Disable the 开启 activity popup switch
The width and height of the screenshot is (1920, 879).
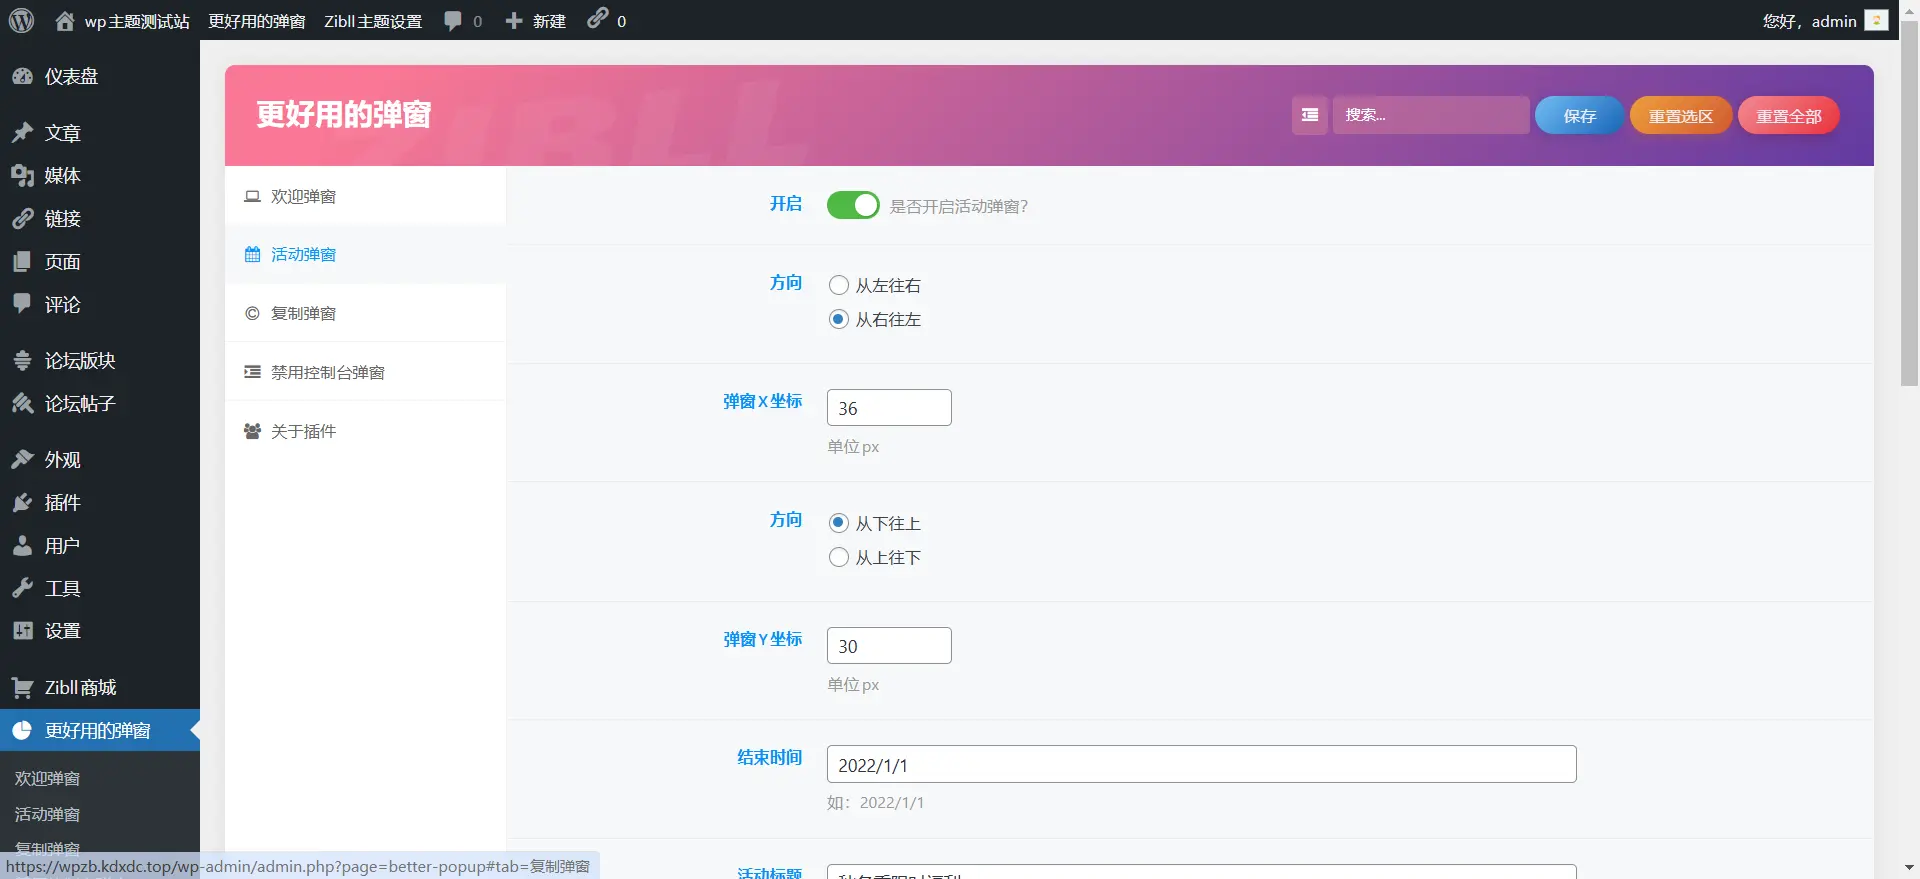coord(852,205)
